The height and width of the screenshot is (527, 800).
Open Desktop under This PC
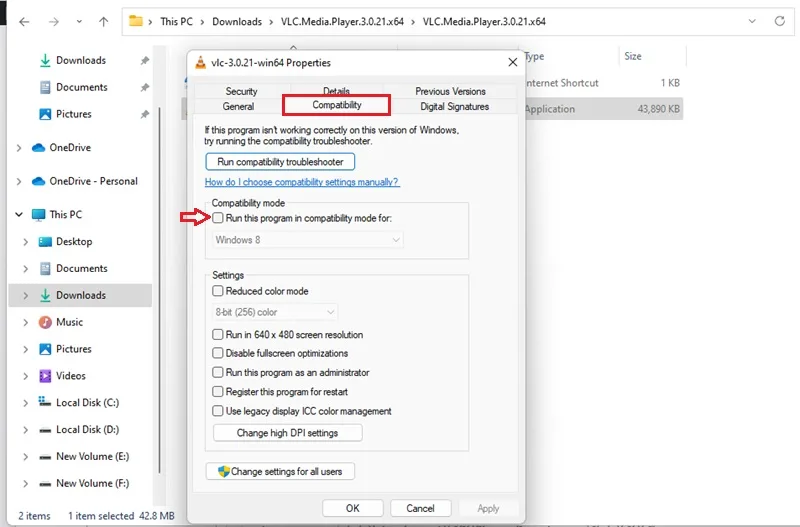74,241
